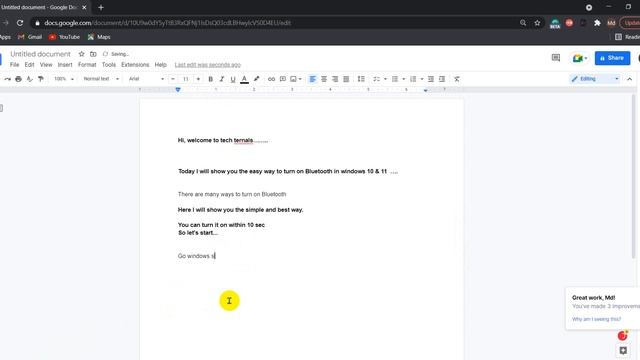Click the checklist icon
640x360 pixels.
click(376, 79)
